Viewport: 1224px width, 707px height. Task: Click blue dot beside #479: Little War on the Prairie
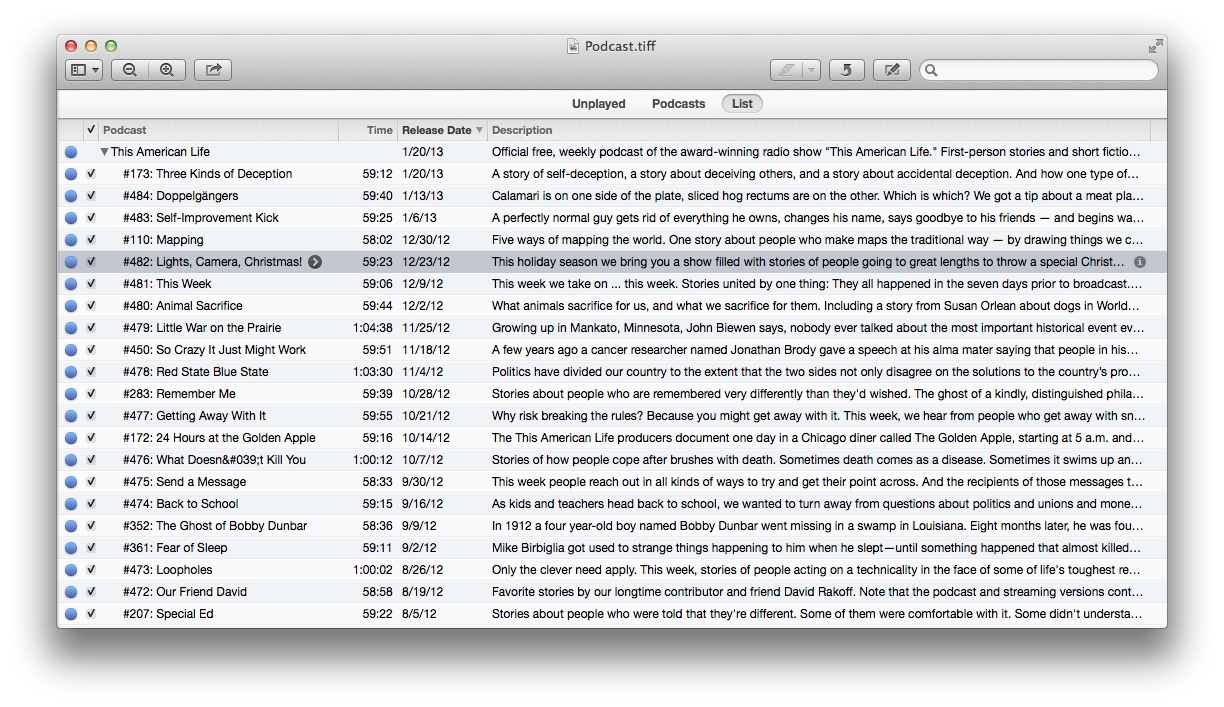[71, 328]
